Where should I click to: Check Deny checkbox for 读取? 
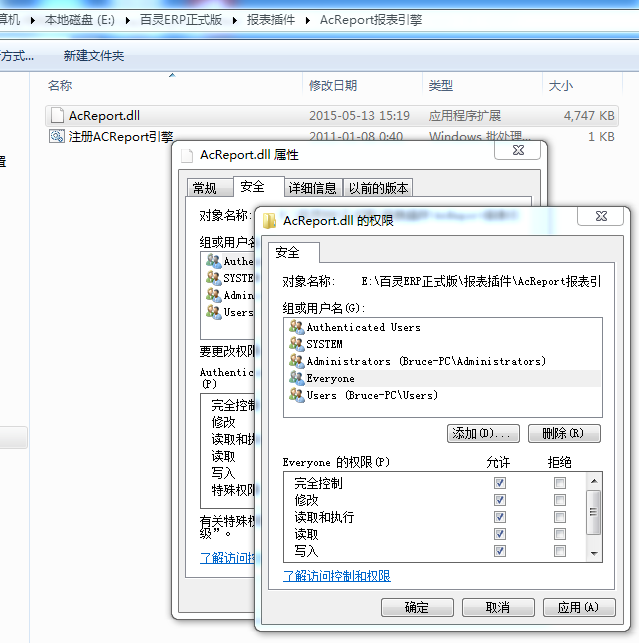click(x=559, y=534)
